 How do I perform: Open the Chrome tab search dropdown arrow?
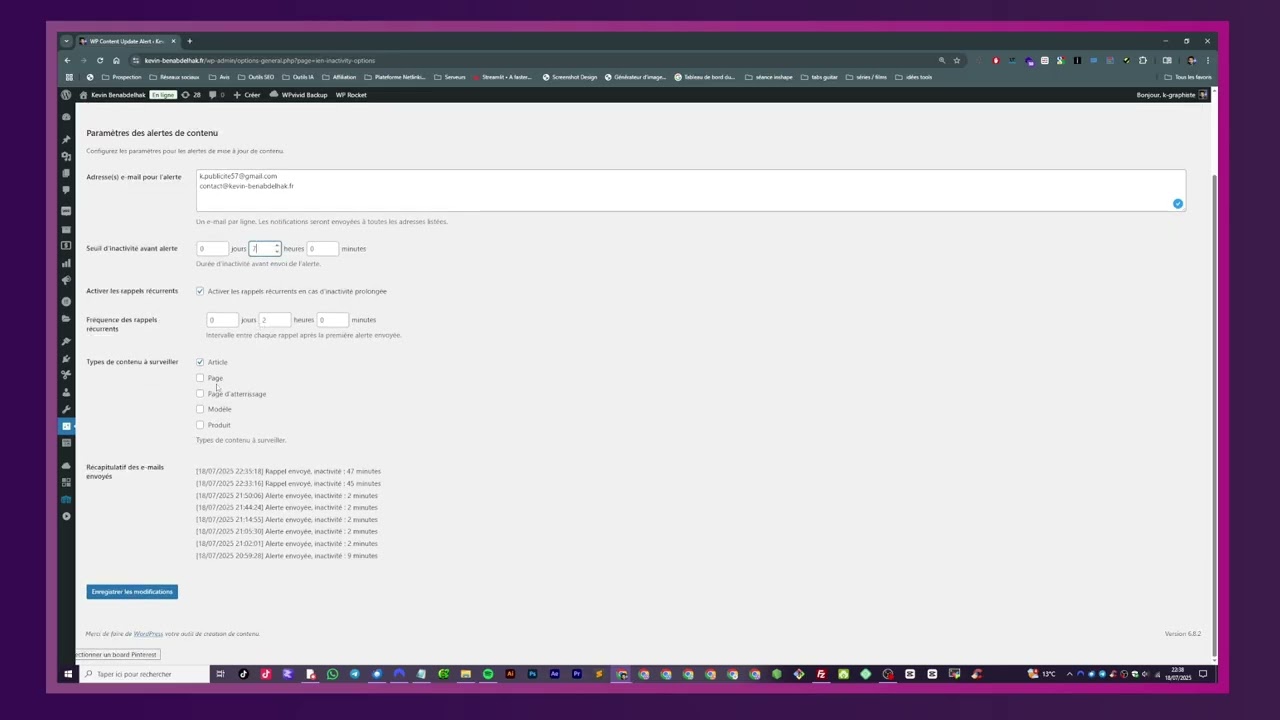[67, 41]
